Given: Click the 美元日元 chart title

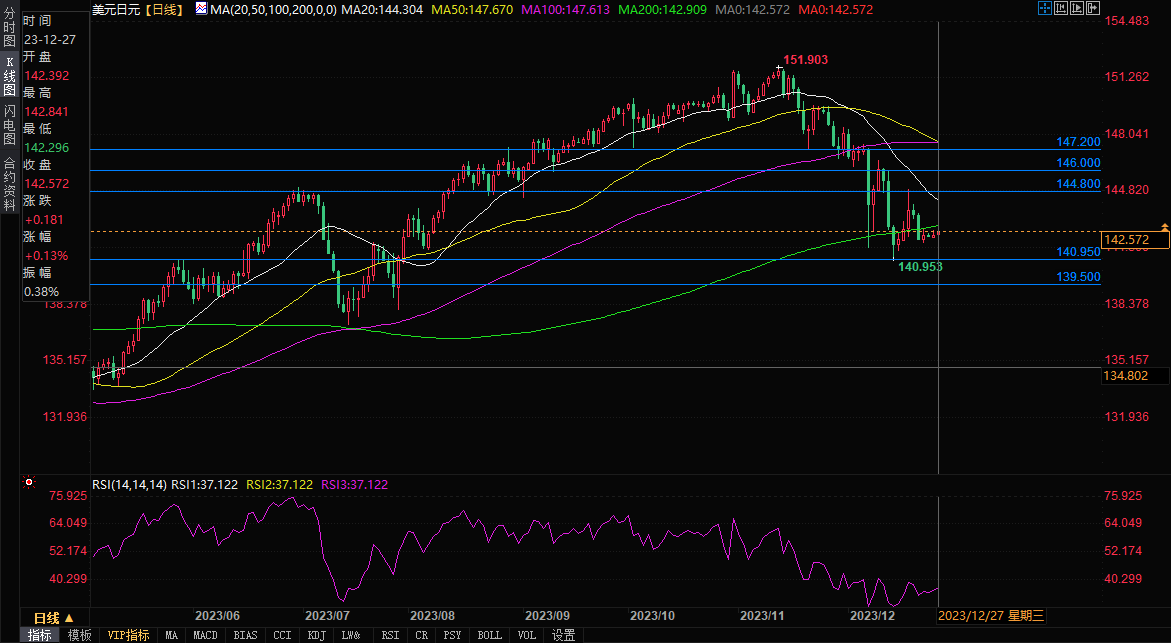Looking at the screenshot, I should (117, 10).
